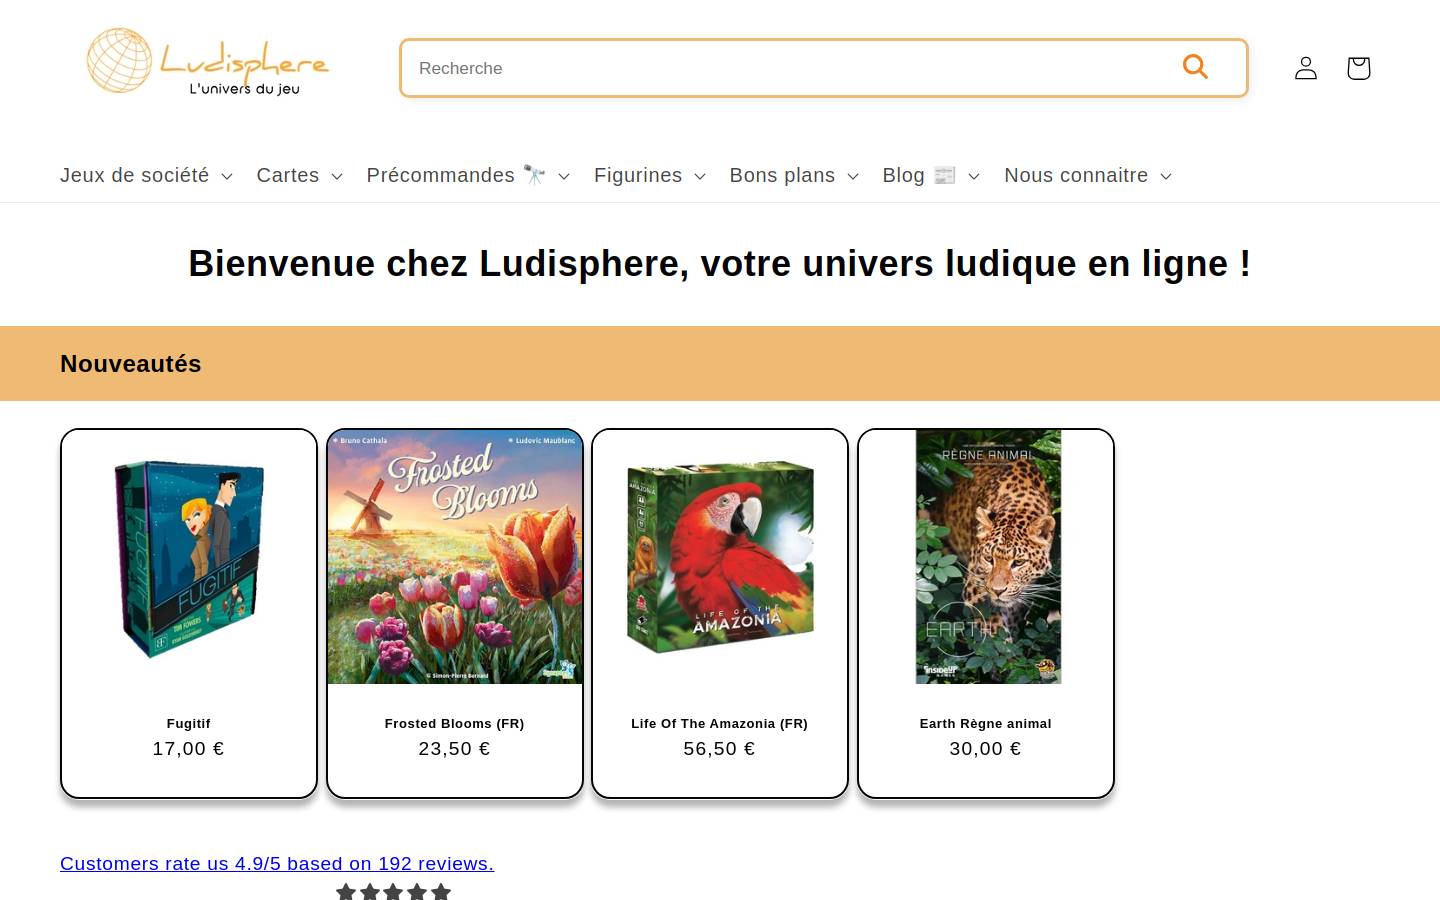This screenshot has width=1440, height=900.
Task: Click the Bienvenue chez Ludisphere heading
Action: pyautogui.click(x=720, y=264)
